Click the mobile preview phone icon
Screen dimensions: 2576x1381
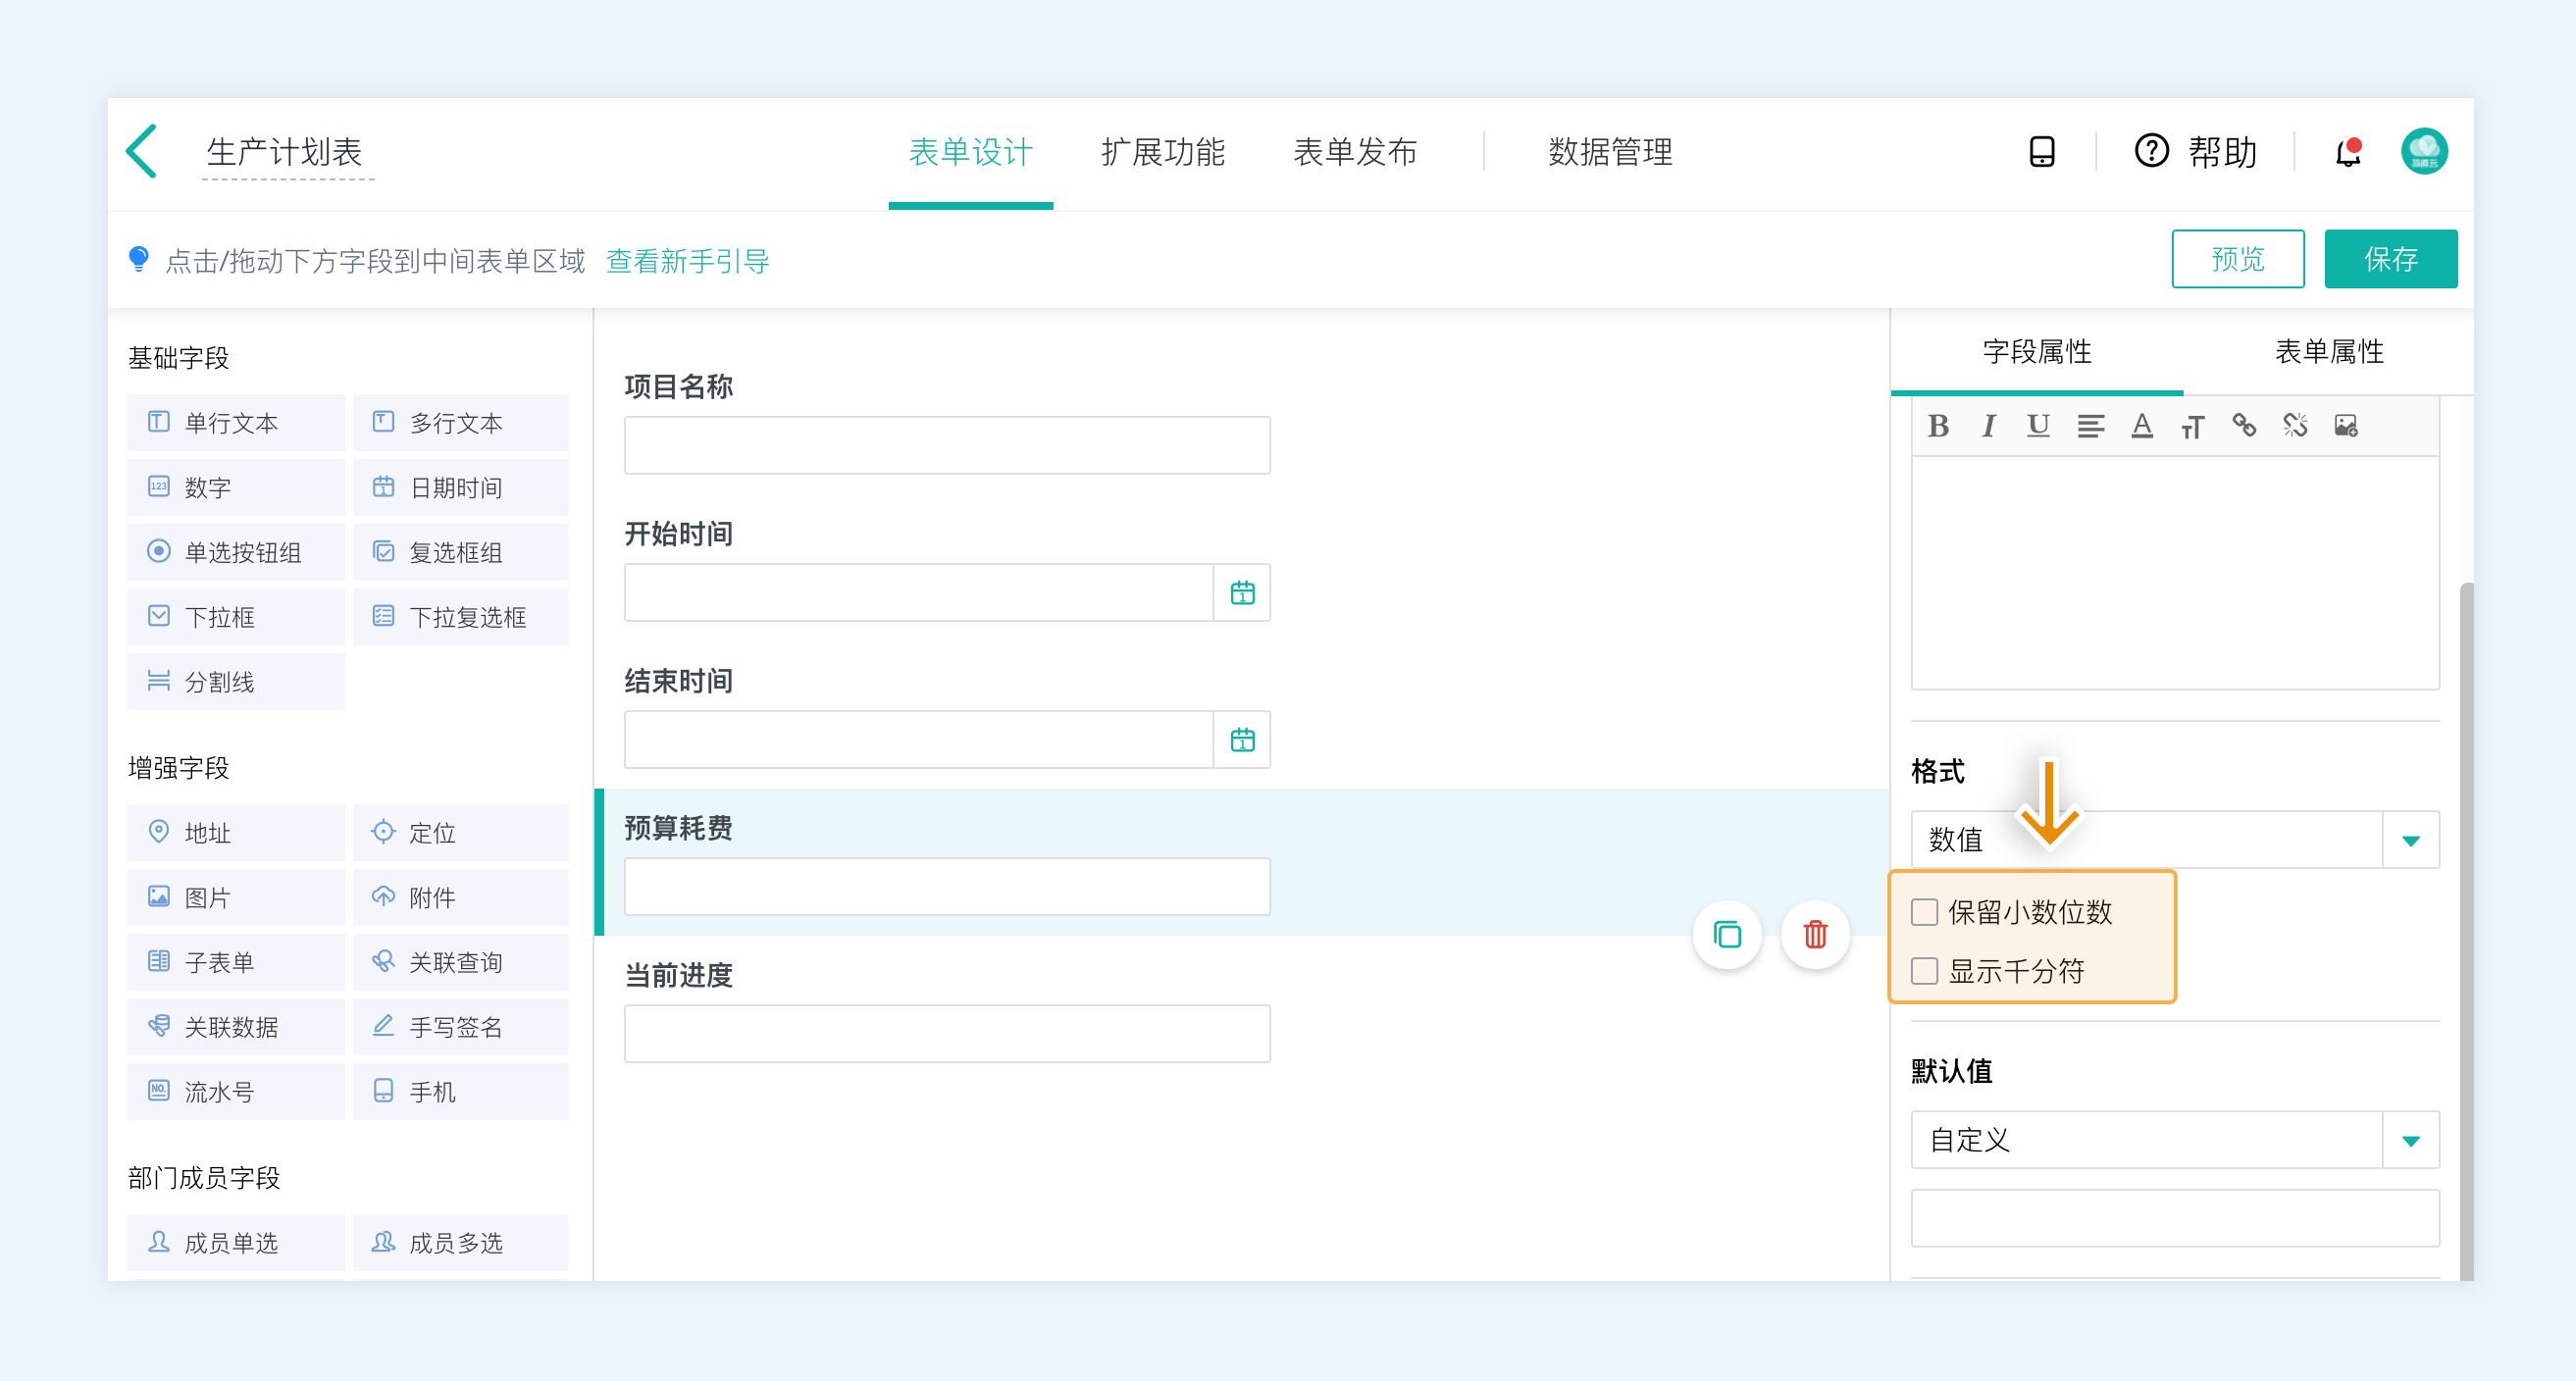pyautogui.click(x=2041, y=152)
